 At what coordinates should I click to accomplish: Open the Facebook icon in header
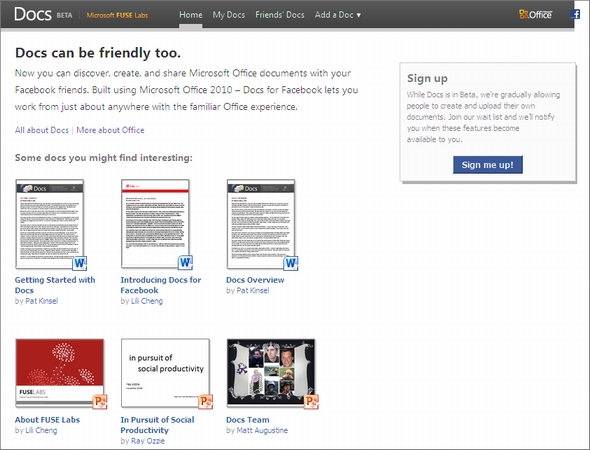coord(575,14)
